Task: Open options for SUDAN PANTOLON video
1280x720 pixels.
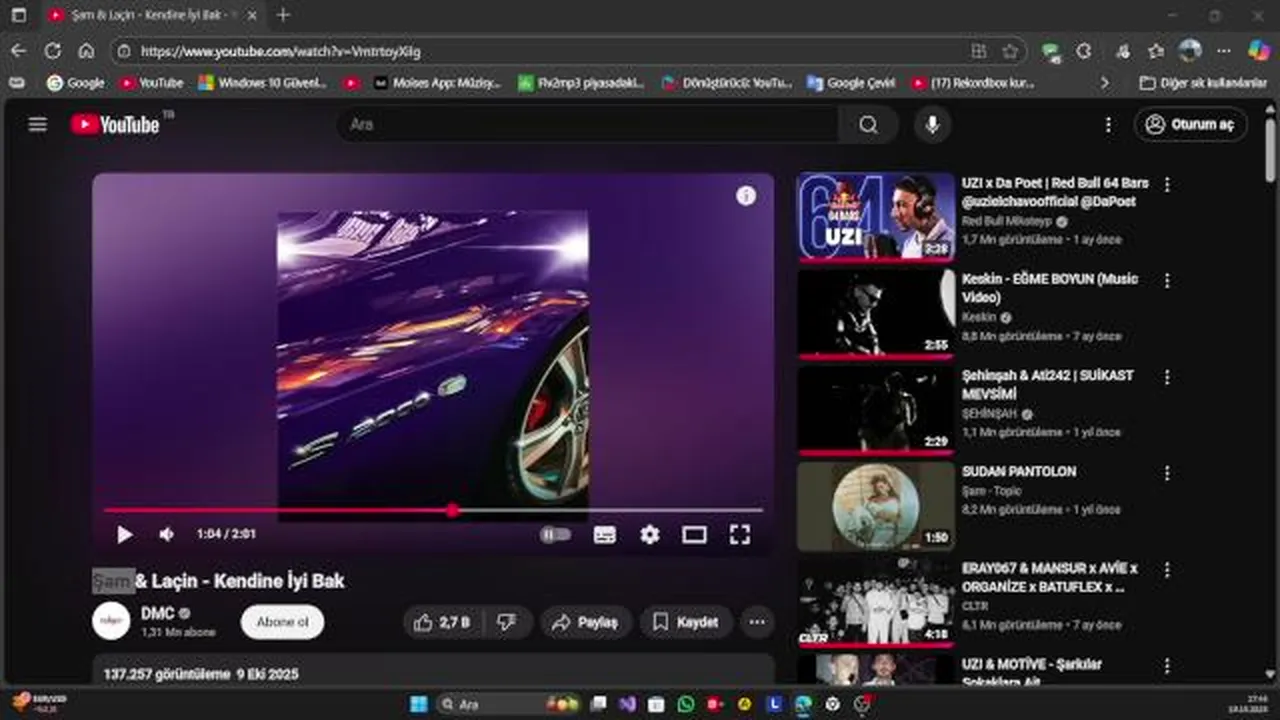Action: 1166,473
